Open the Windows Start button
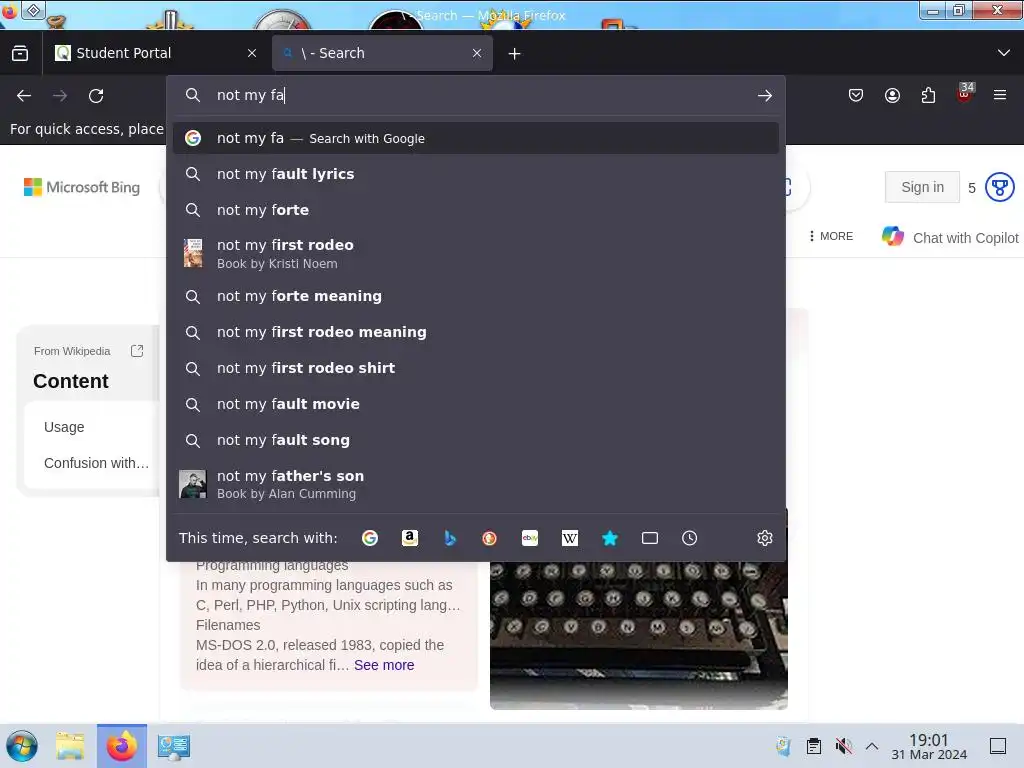Image resolution: width=1024 pixels, height=768 pixels. click(22, 746)
